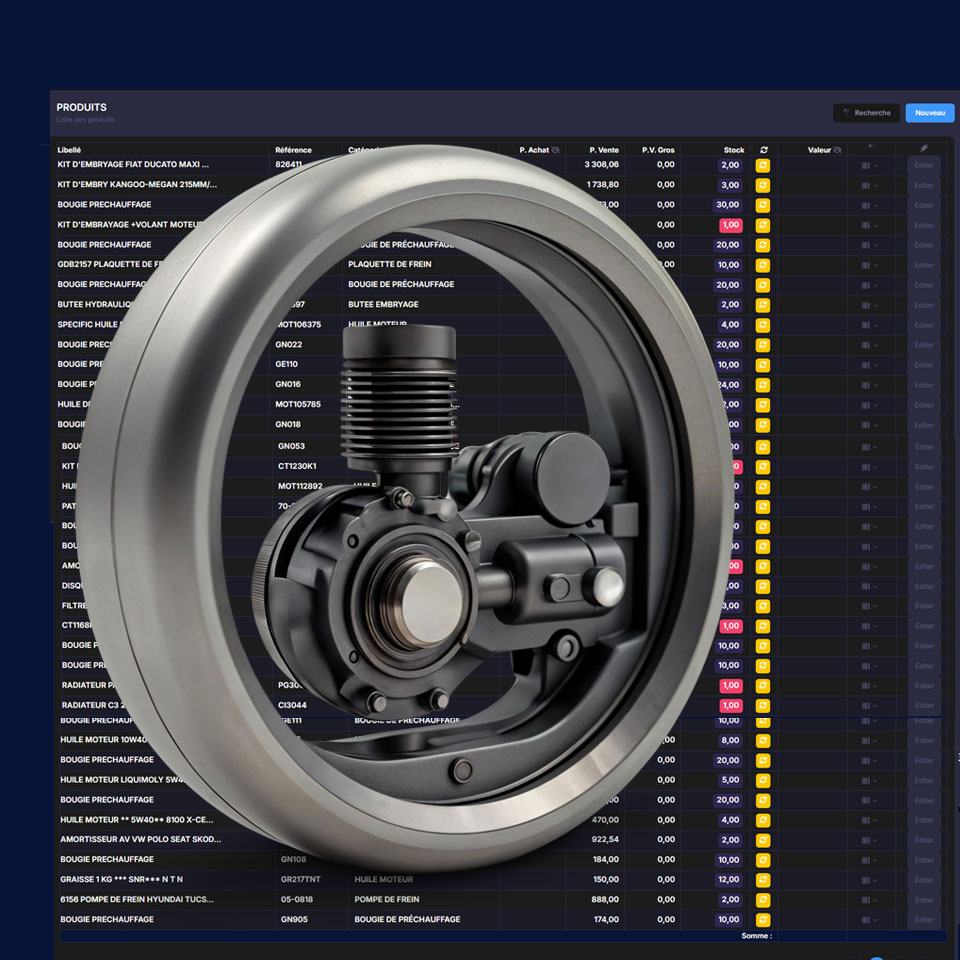Click sync icon for AMORTISSEUR AV VW POLO row

click(763, 839)
